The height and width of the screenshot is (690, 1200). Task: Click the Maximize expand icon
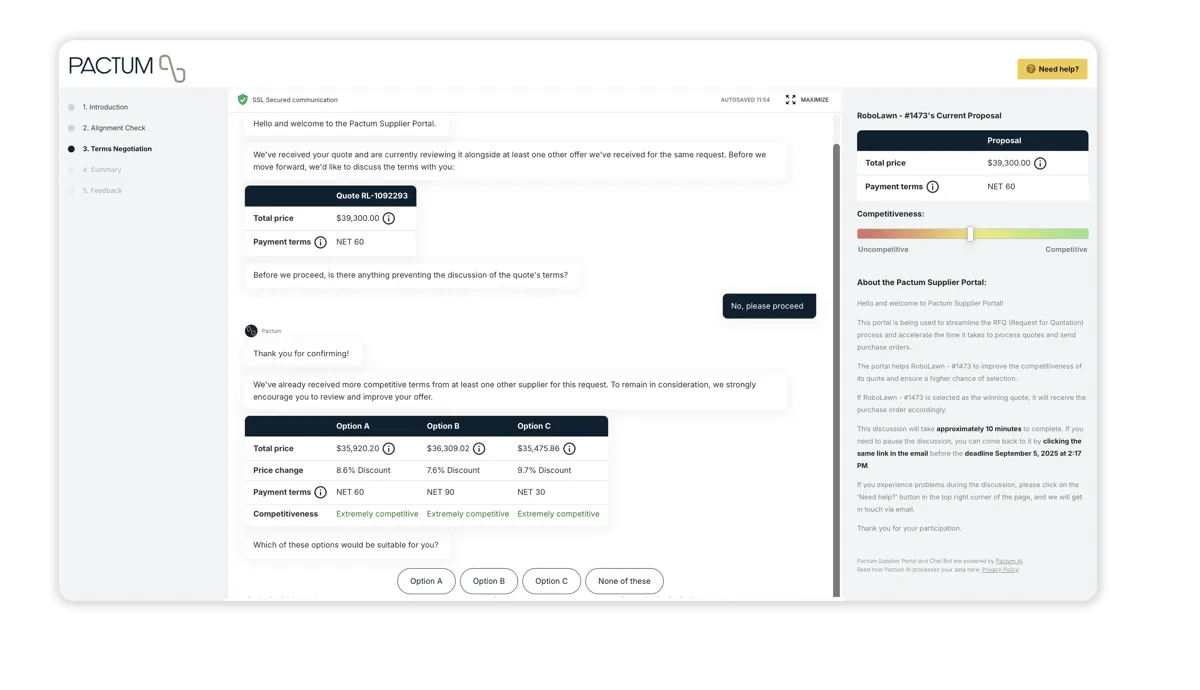point(790,100)
